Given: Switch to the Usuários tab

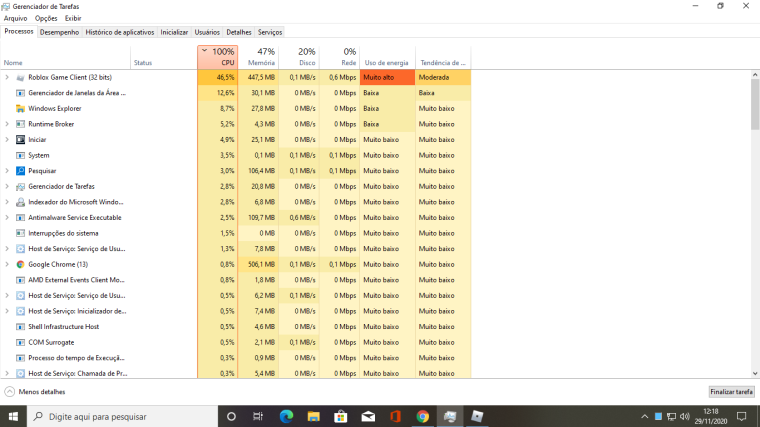Looking at the screenshot, I should click(x=207, y=32).
